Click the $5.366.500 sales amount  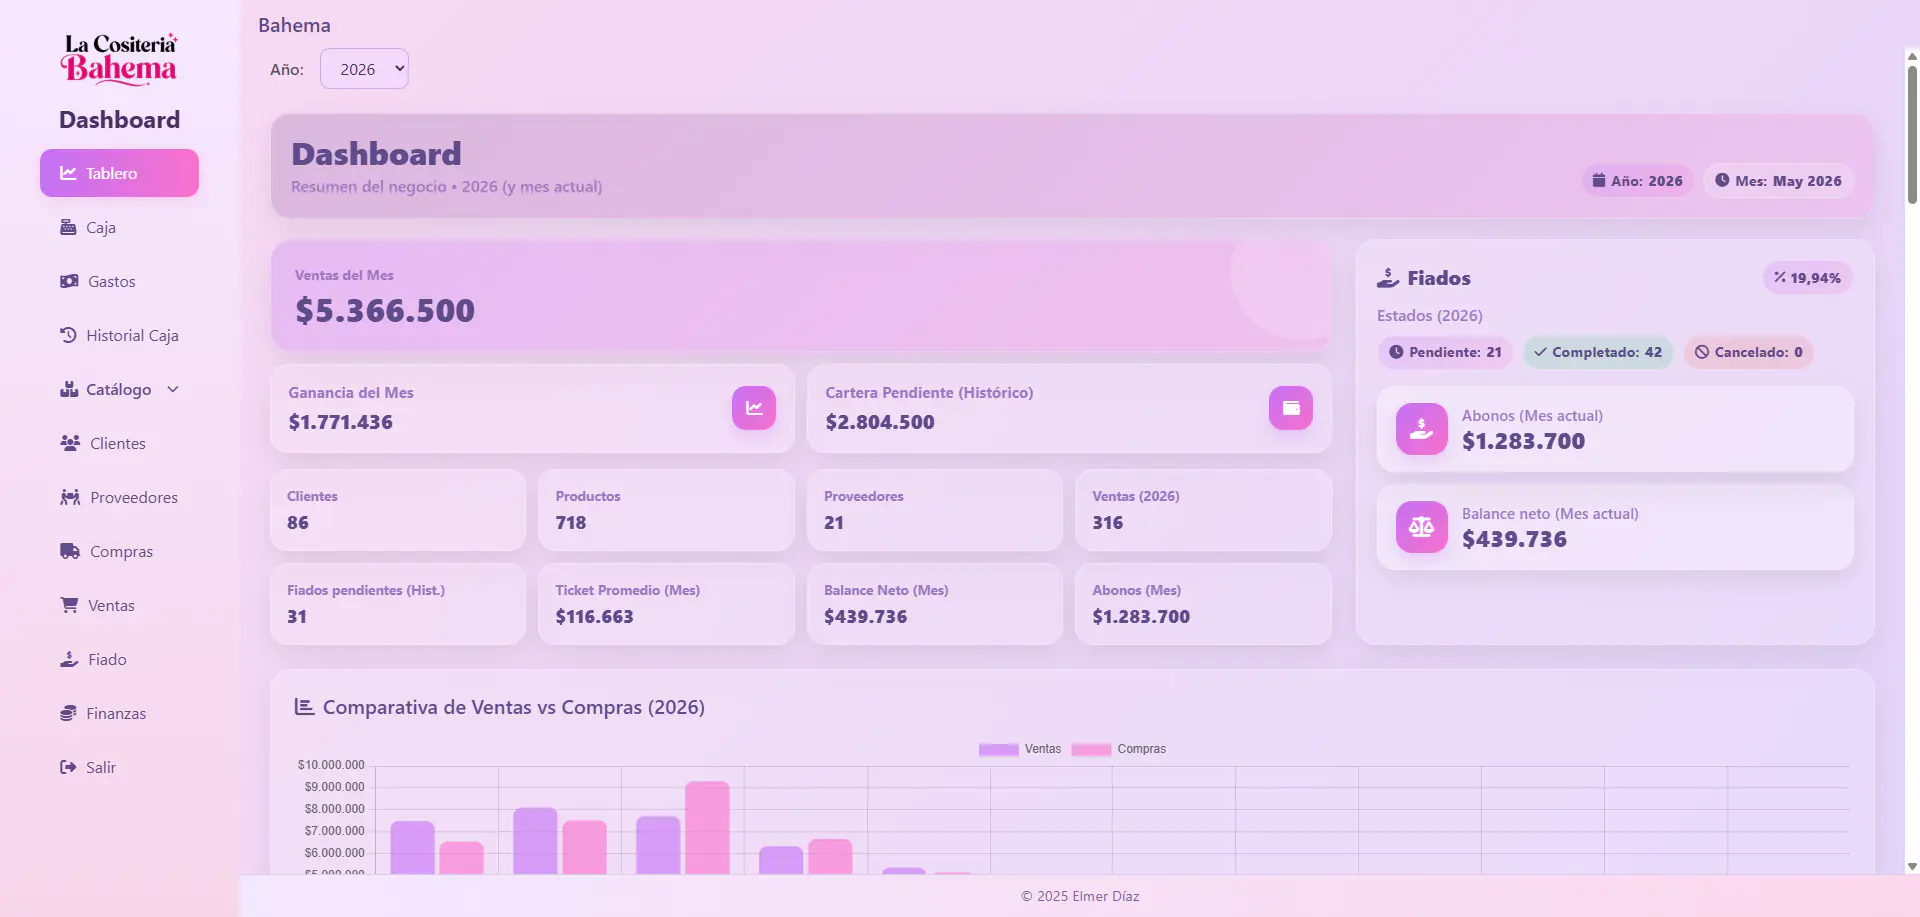pyautogui.click(x=385, y=311)
